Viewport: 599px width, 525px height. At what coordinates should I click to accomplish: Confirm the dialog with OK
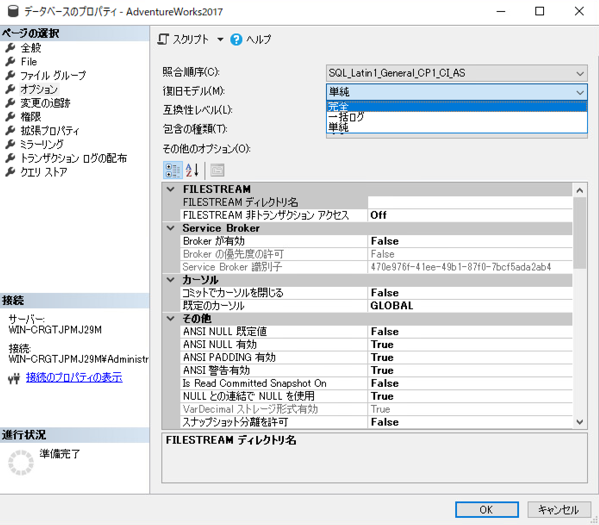487,510
